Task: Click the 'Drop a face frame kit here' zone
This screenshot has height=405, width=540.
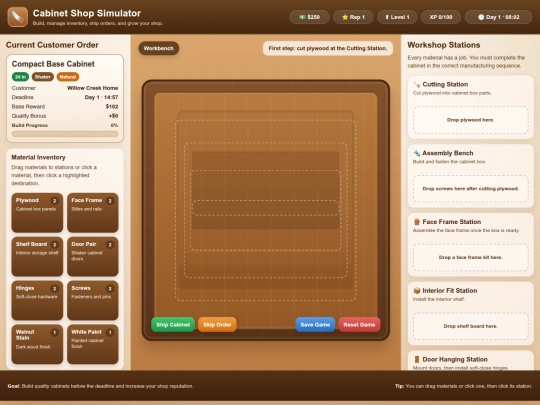Action: tap(471, 257)
